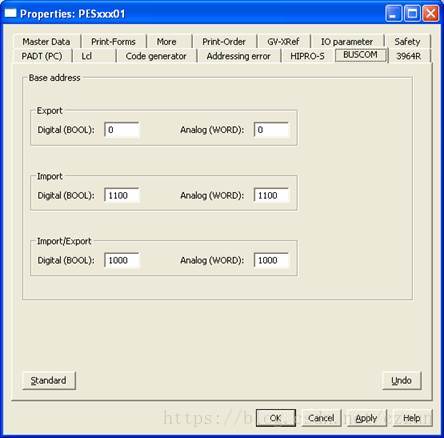Click the Standard button
444x438 pixels.
coord(49,380)
